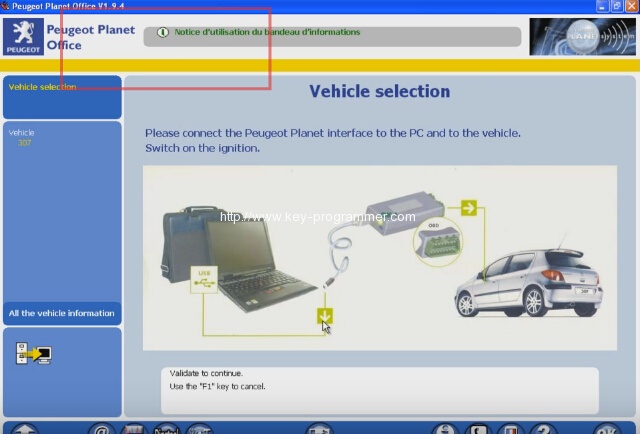
Task: Minimize the Peugeot Planet Office window
Action: coord(602,6)
